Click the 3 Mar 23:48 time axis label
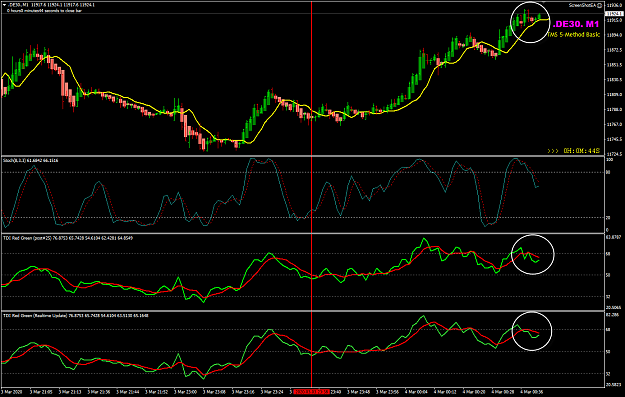625x397 pixels. click(x=359, y=392)
